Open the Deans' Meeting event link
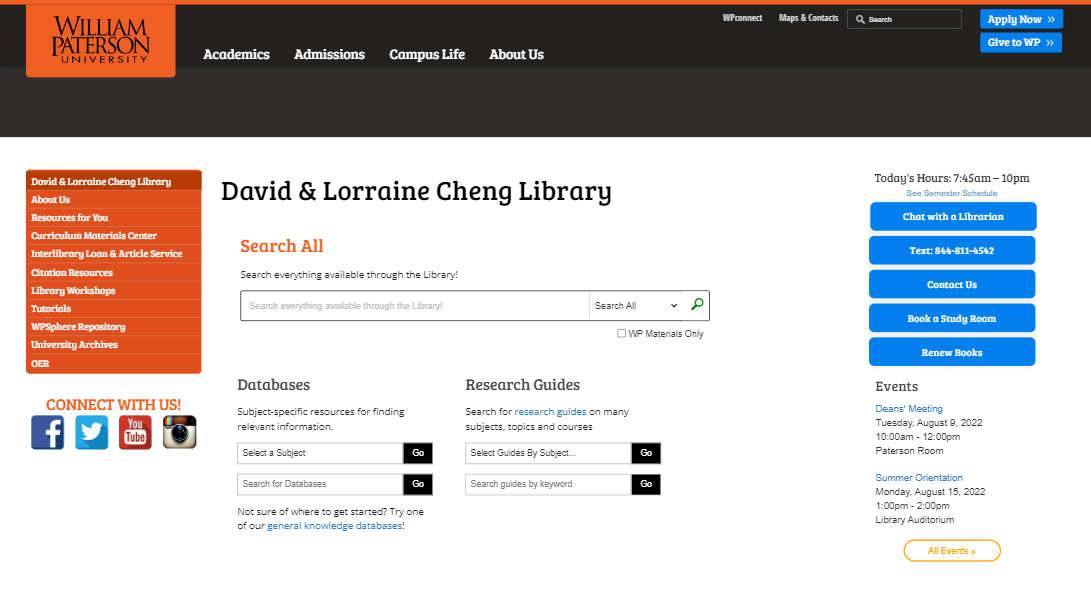The image size is (1091, 603). pos(909,409)
